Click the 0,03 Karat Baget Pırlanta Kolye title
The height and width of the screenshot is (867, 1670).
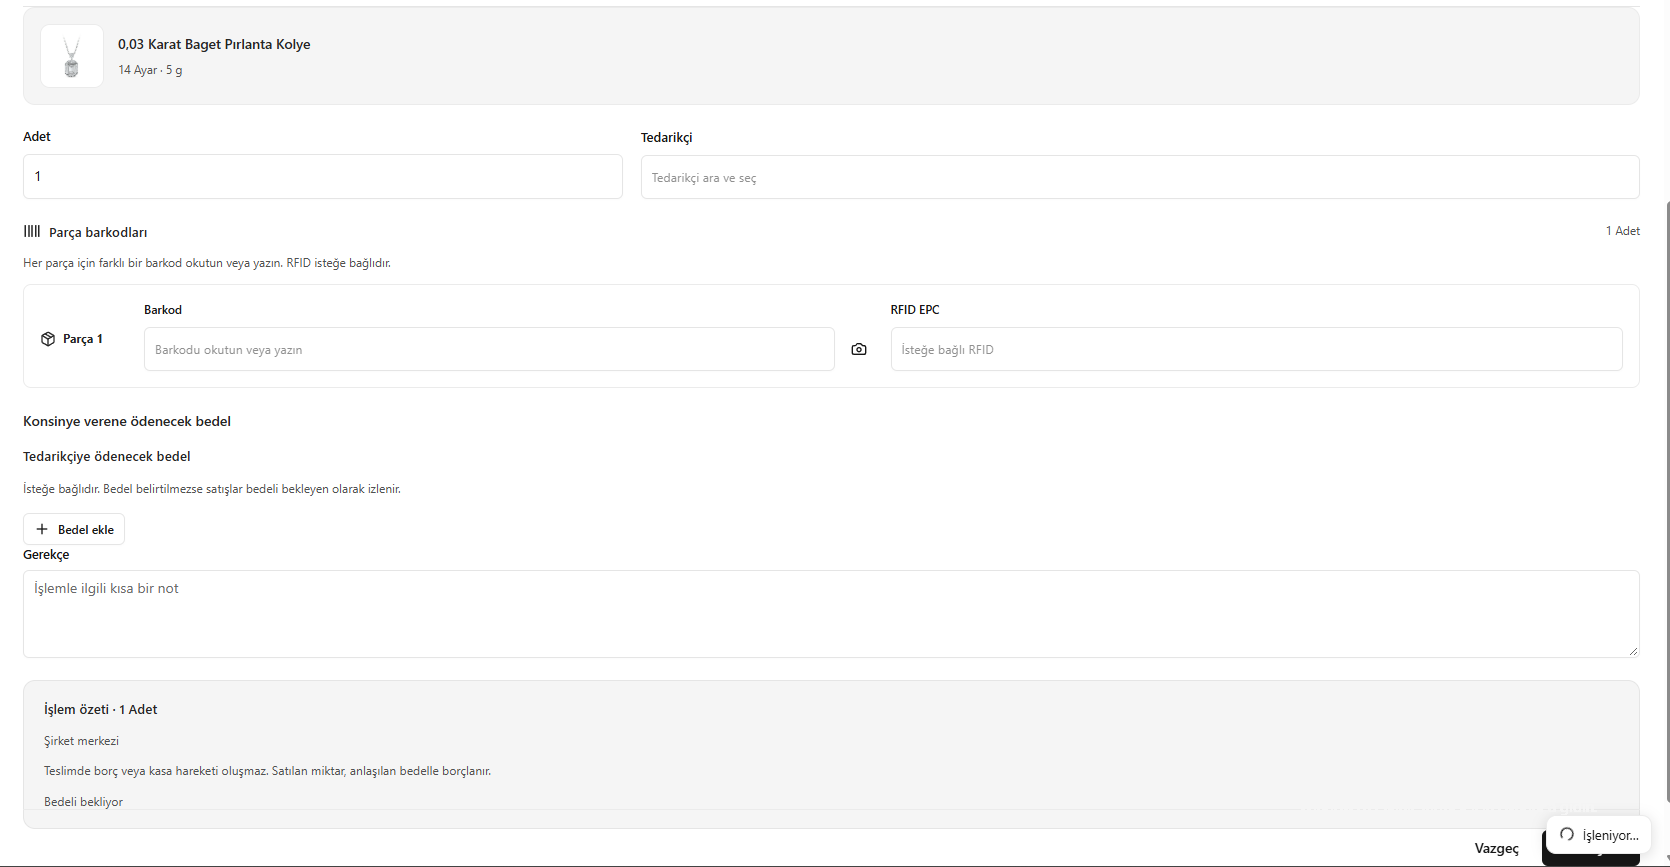(x=214, y=44)
